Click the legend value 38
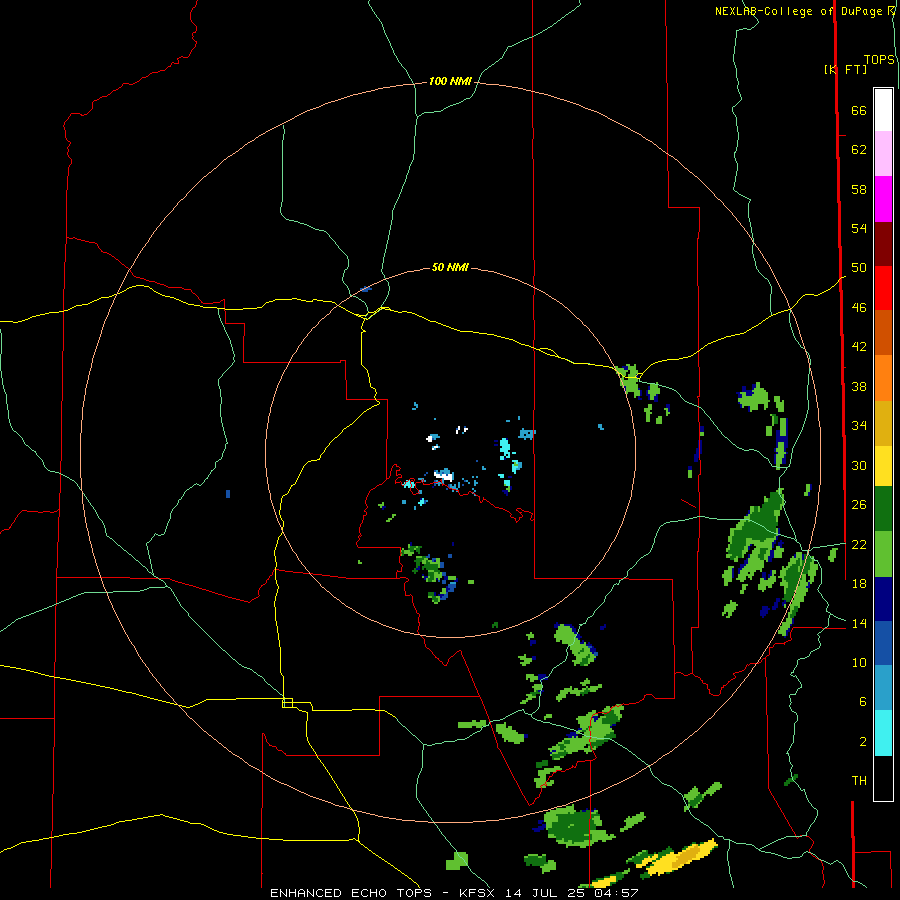Screen dimensions: 900x900 859,387
